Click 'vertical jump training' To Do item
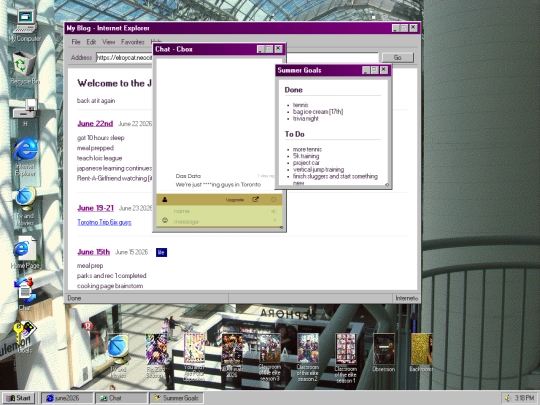 click(x=319, y=169)
